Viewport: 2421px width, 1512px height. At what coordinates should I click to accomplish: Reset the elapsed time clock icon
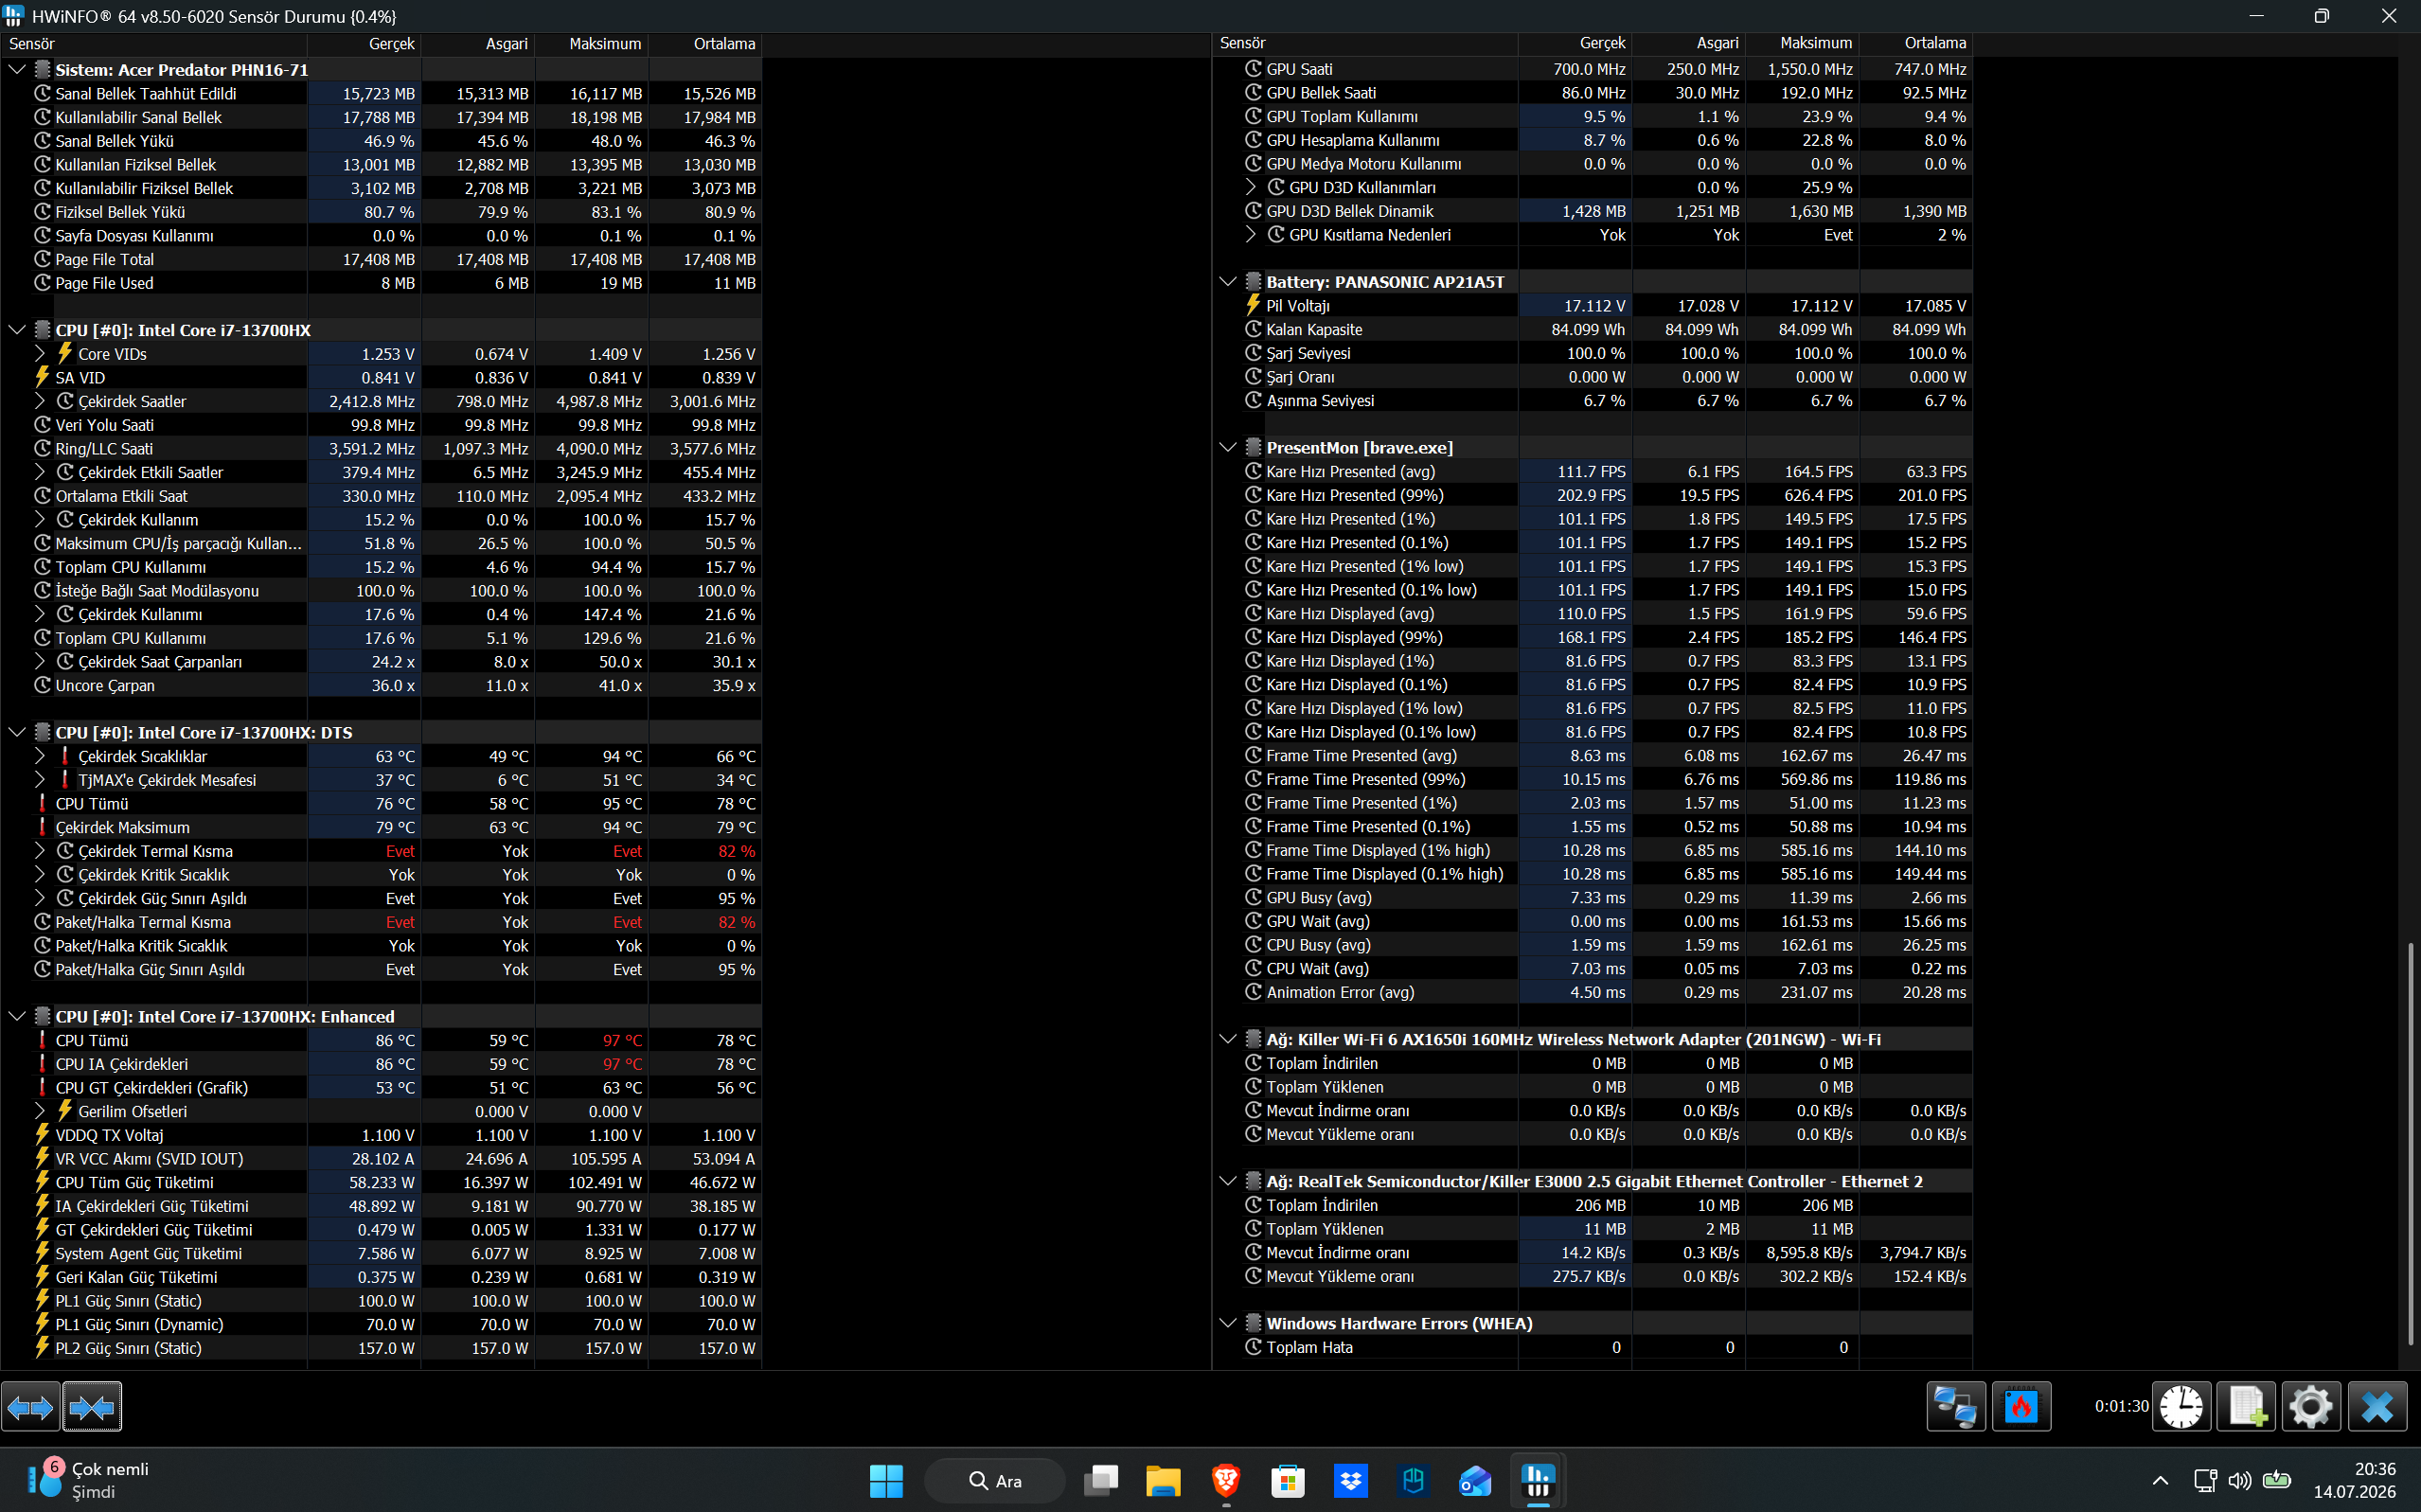point(2181,1407)
